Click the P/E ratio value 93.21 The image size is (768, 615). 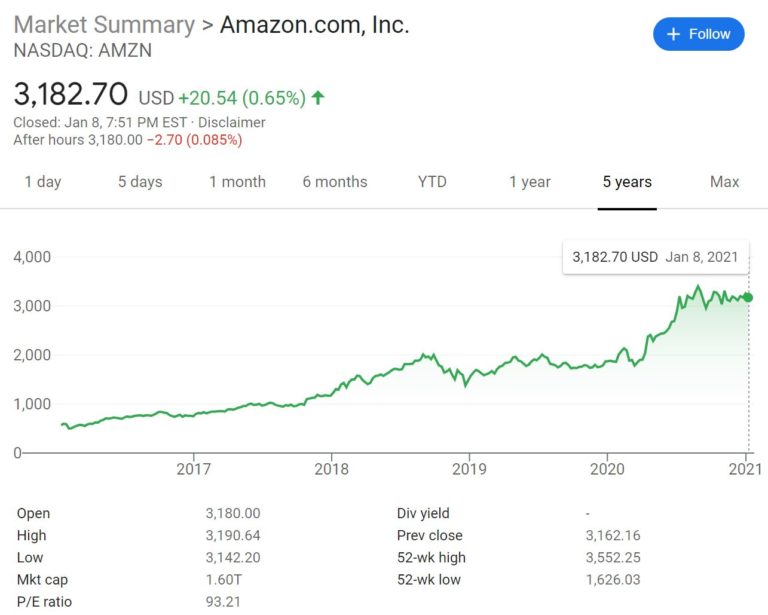pyautogui.click(x=223, y=602)
